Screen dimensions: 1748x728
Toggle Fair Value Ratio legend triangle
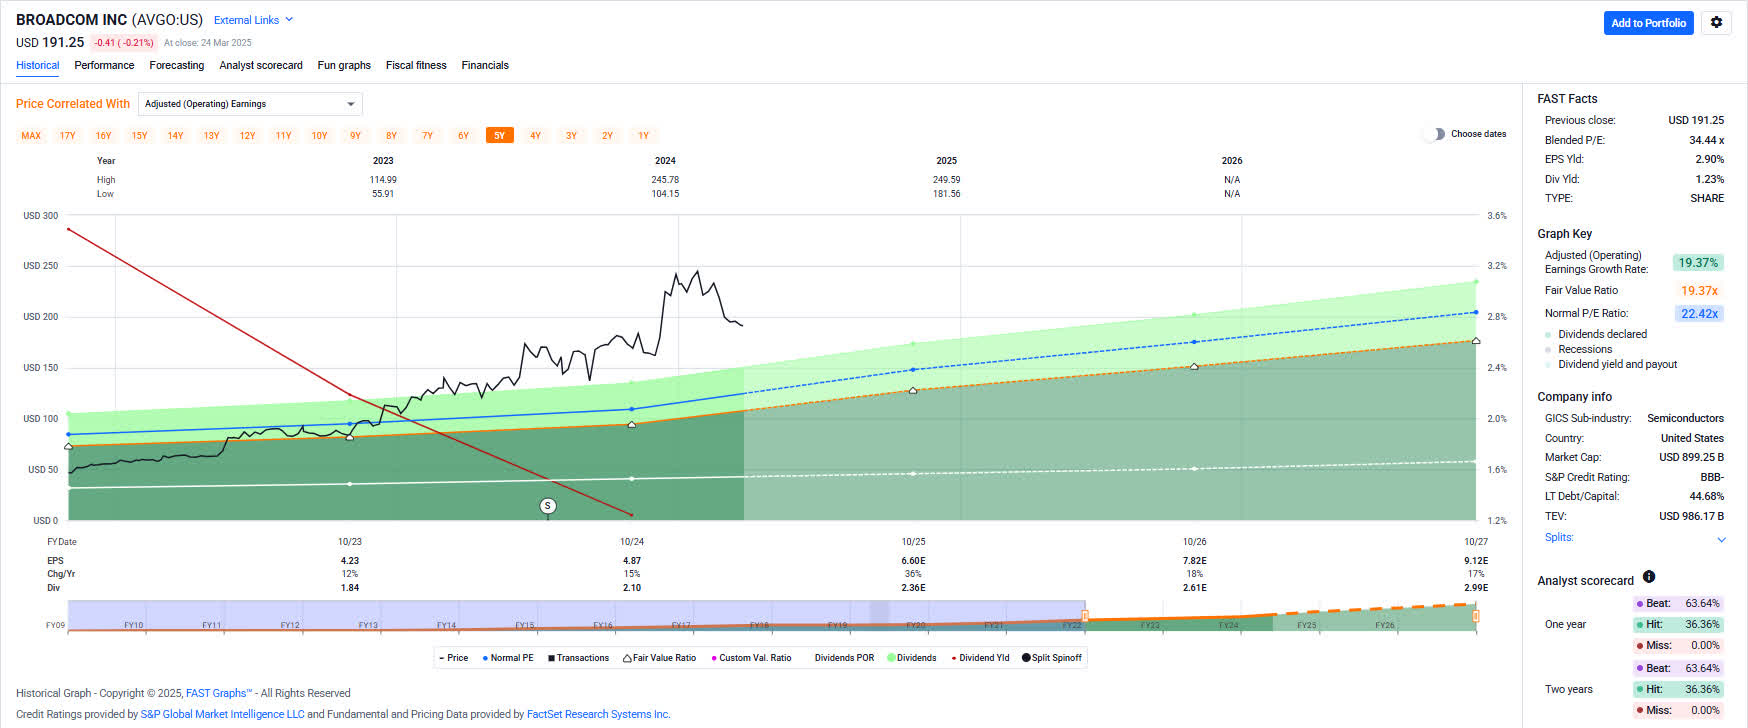point(628,658)
